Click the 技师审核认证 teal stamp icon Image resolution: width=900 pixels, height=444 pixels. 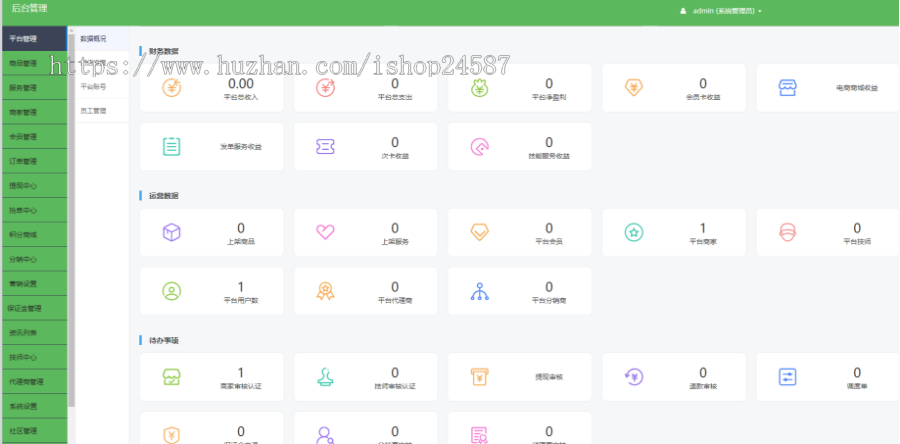(325, 377)
